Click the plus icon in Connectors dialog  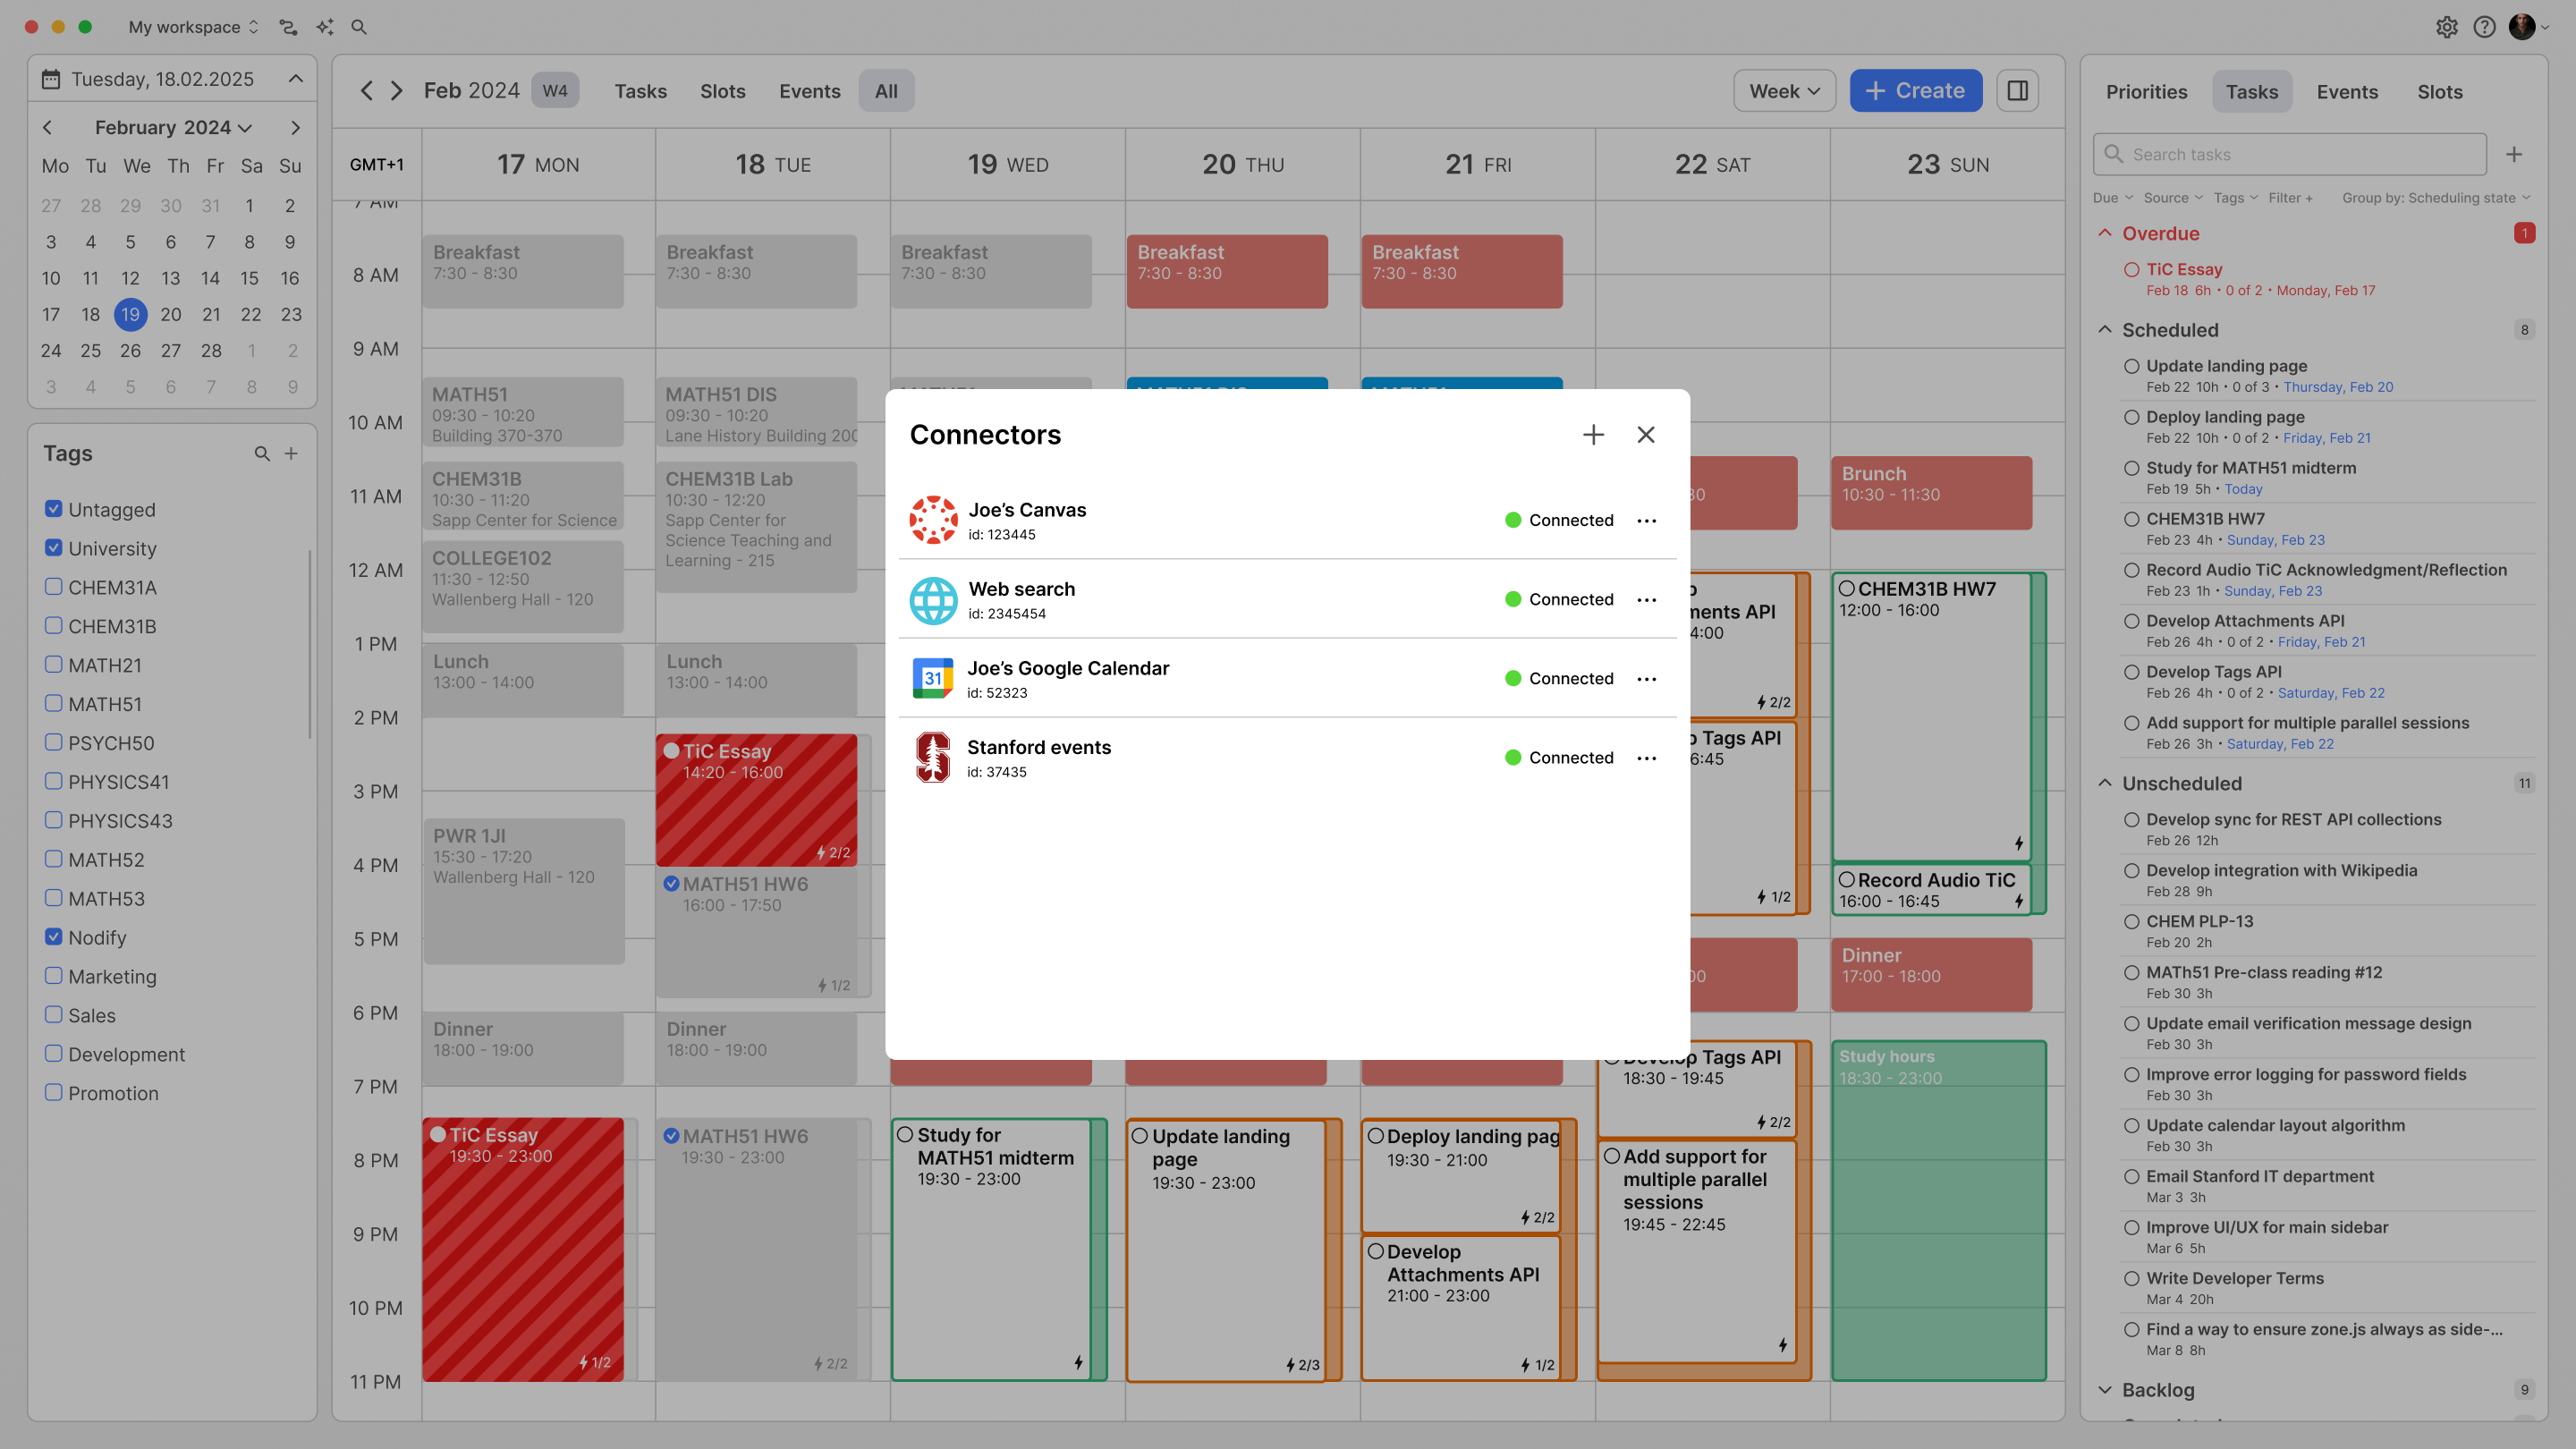click(1593, 435)
